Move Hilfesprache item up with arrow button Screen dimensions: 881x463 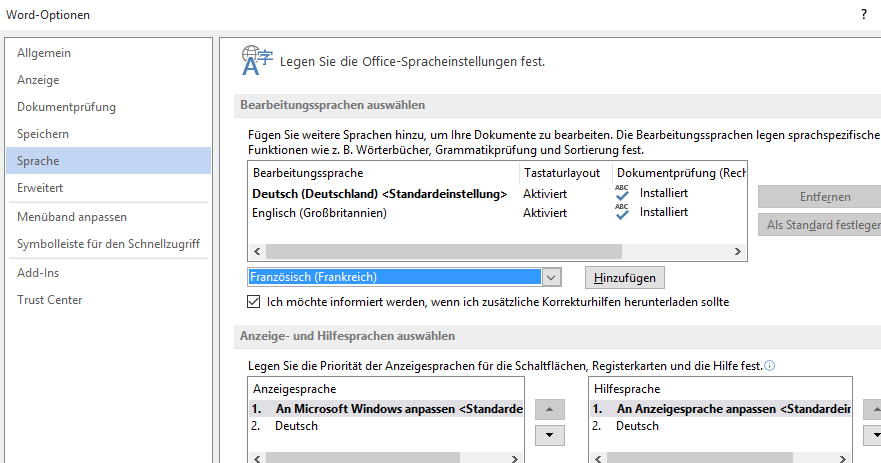point(873,410)
